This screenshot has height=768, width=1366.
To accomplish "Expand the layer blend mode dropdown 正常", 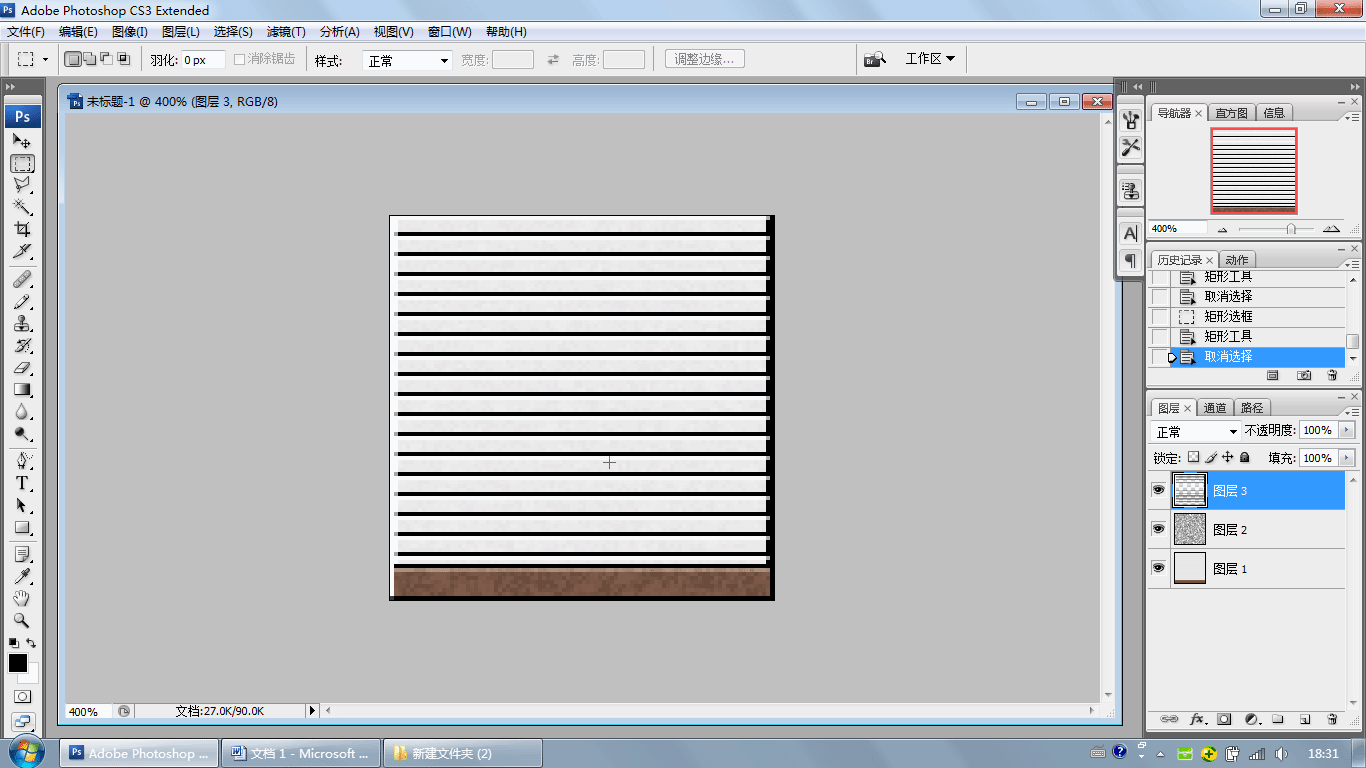I will click(1196, 431).
